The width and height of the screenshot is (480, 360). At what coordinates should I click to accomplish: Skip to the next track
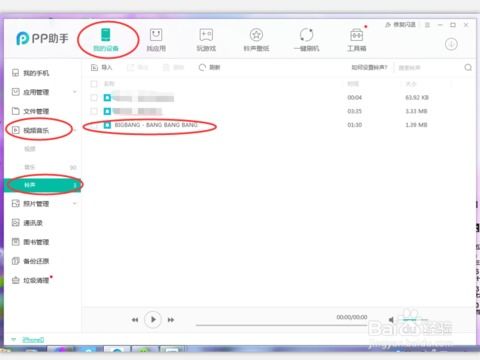(171, 320)
